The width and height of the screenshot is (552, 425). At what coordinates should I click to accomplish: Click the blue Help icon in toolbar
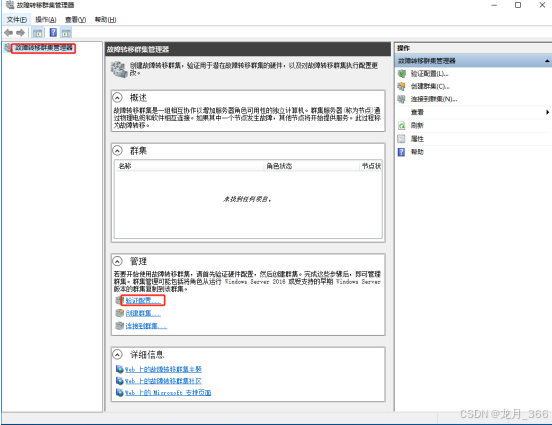[53, 33]
